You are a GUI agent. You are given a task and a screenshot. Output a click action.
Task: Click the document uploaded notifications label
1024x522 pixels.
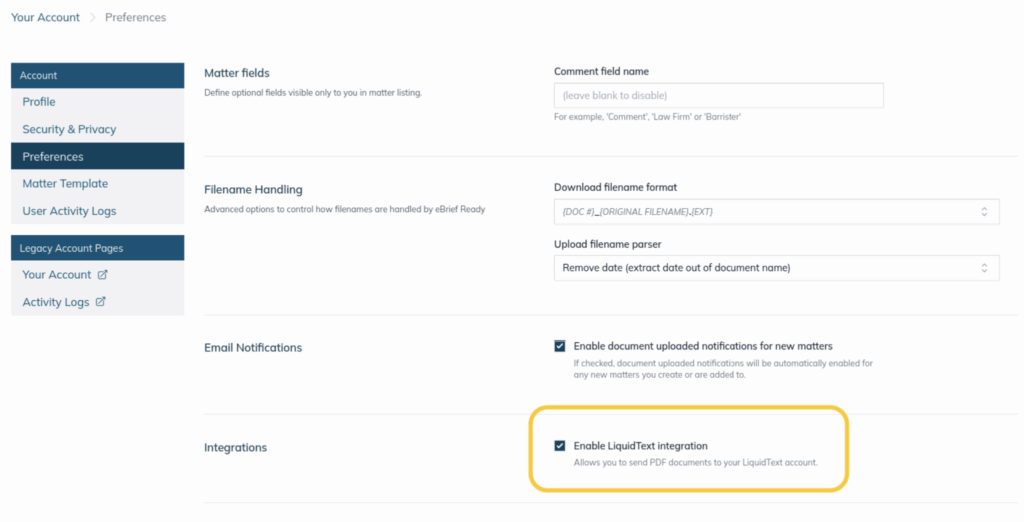click(702, 346)
